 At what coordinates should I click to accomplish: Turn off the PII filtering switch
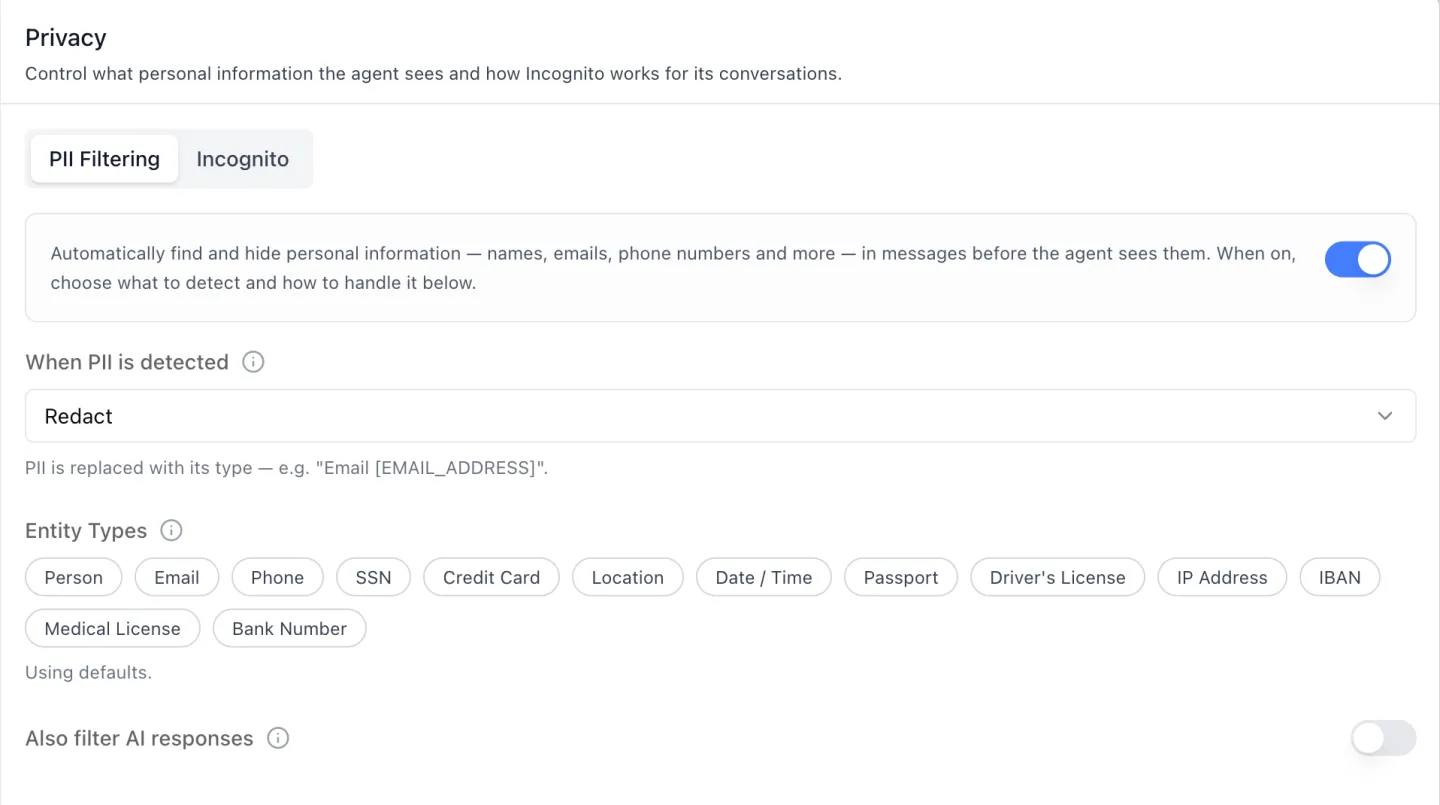click(1358, 260)
